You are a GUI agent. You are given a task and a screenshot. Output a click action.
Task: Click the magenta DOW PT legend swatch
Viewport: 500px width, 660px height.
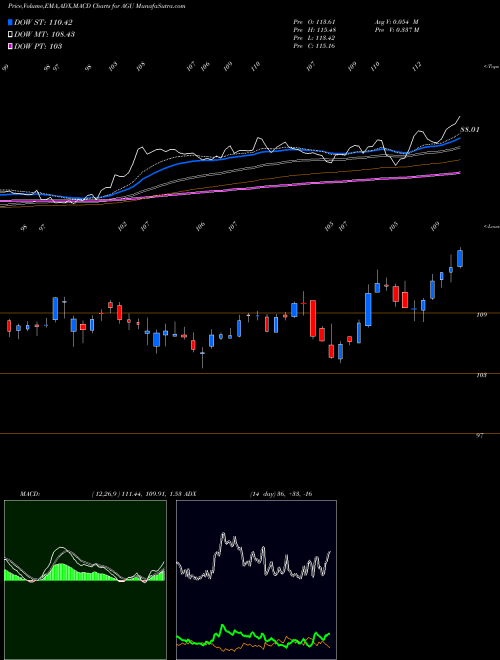11,46
